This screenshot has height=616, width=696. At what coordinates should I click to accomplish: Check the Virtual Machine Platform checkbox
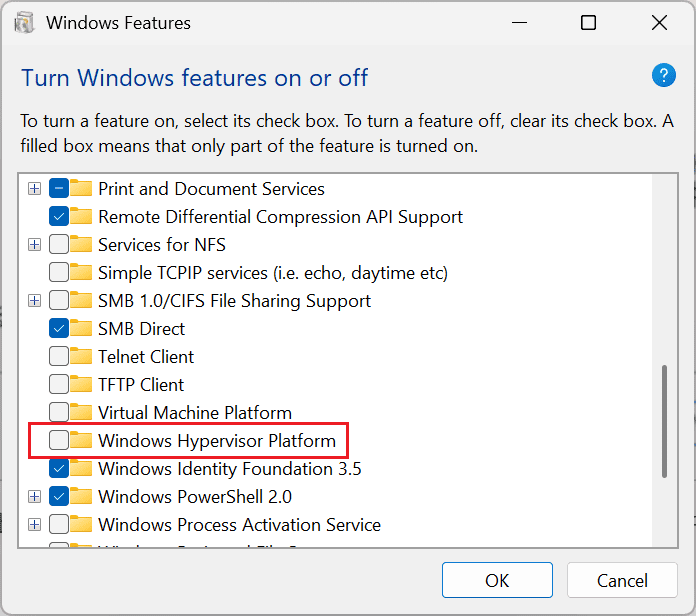coord(59,412)
